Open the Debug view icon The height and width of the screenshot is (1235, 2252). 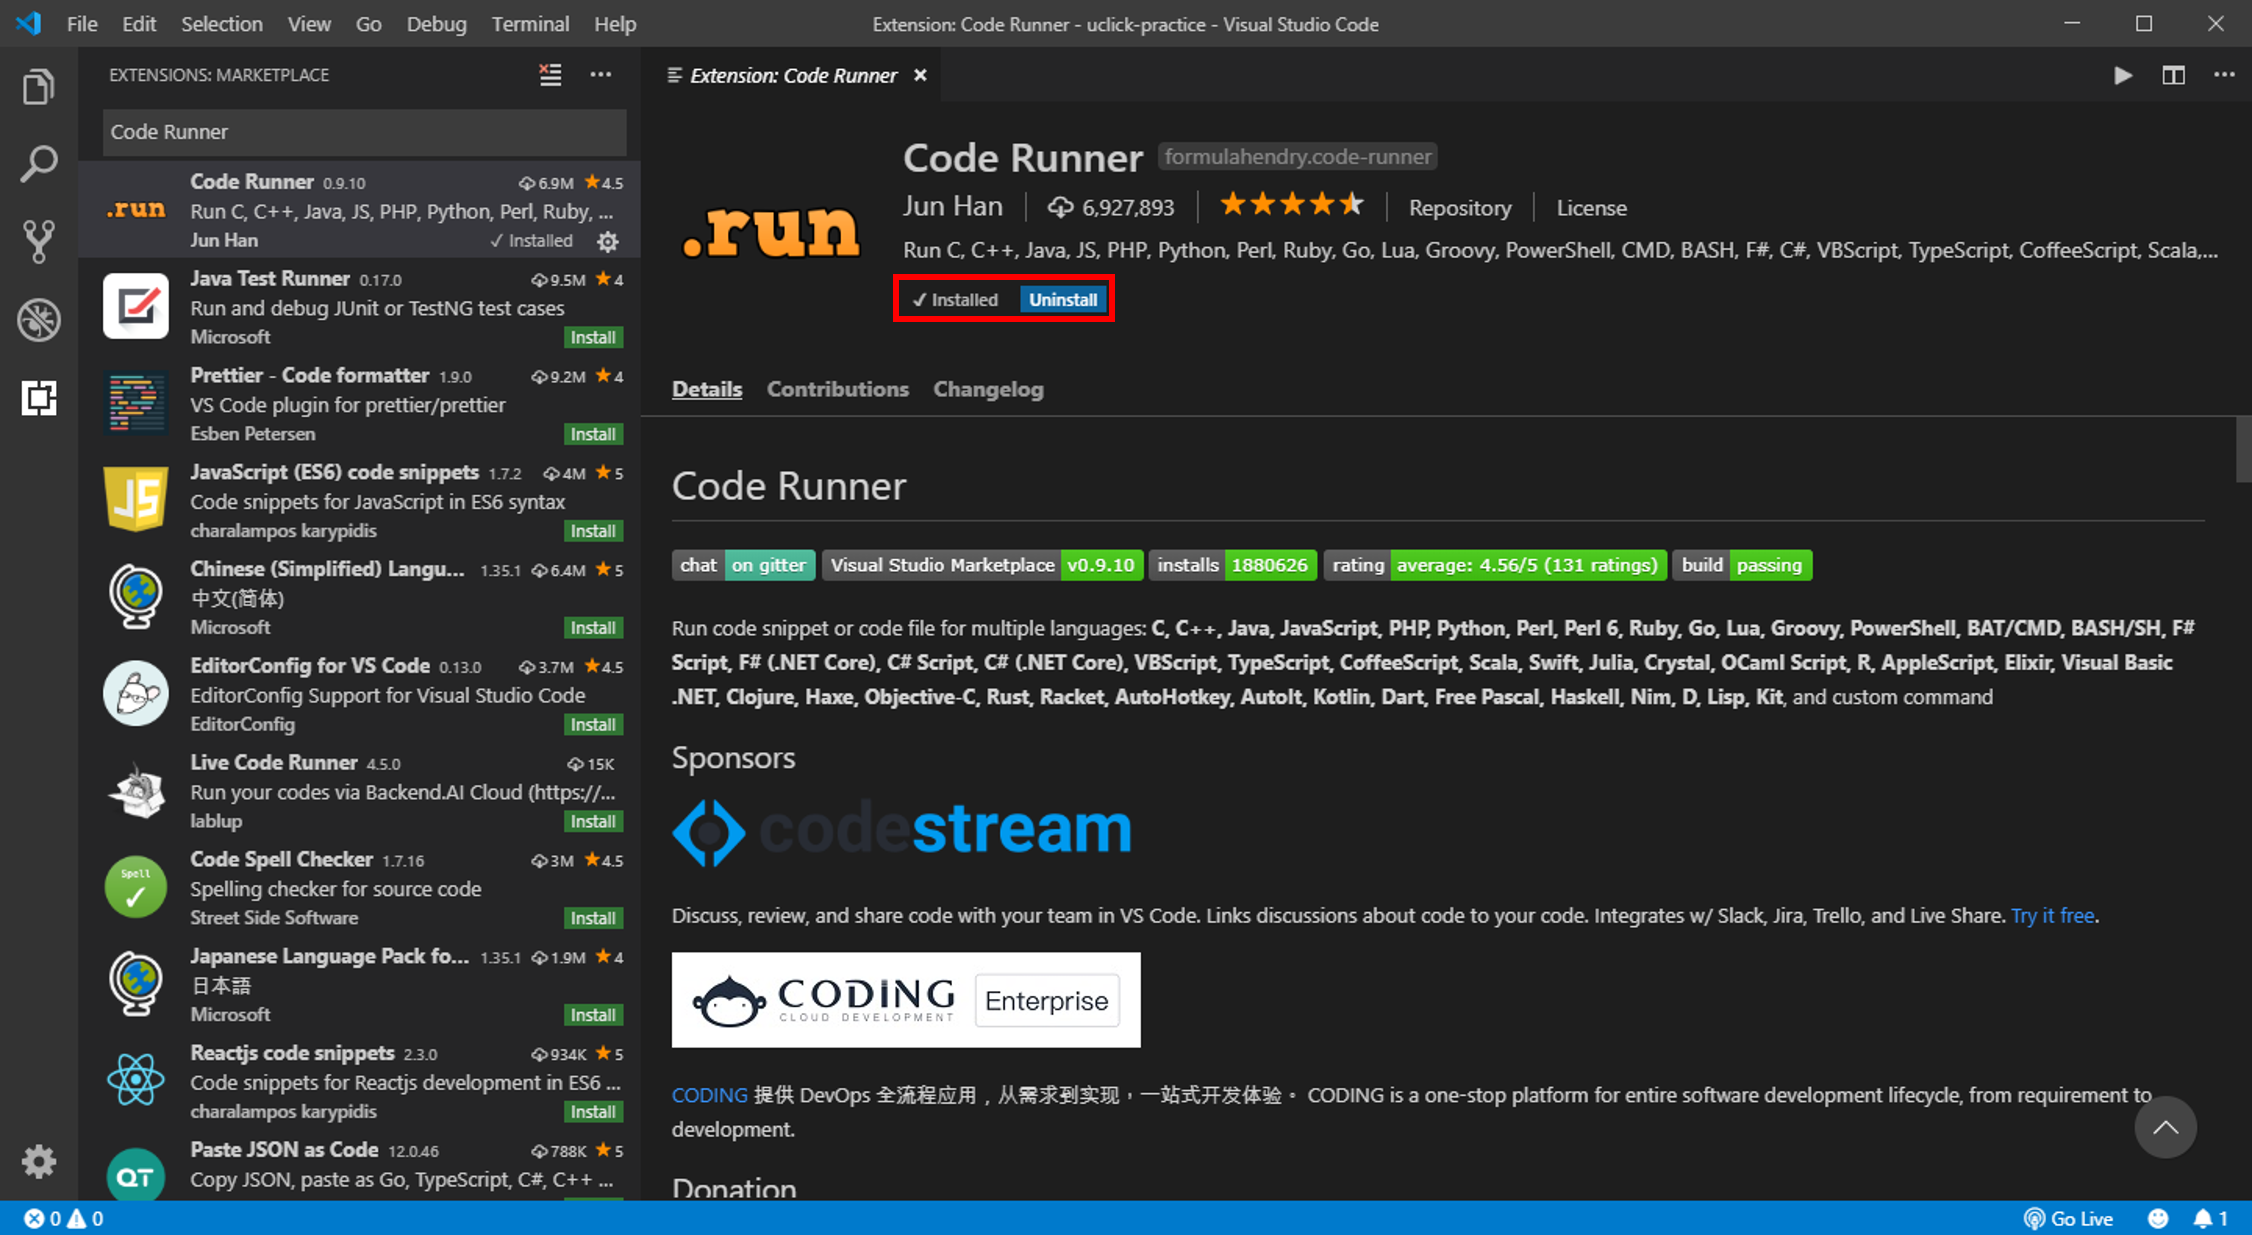tap(38, 320)
